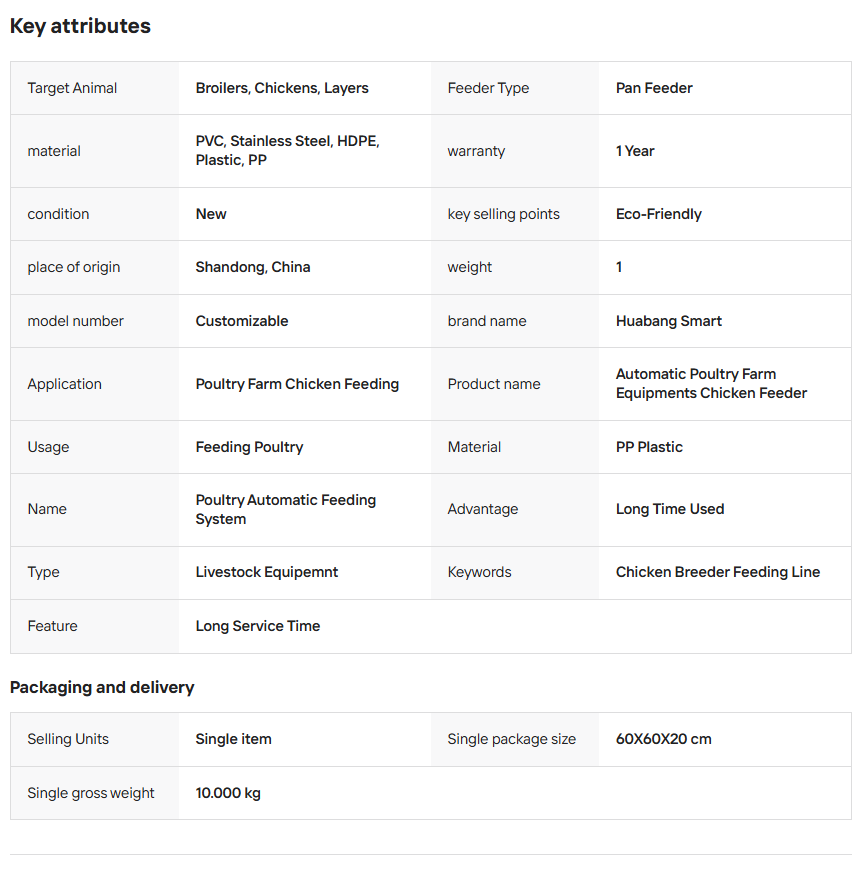Viewport: 860px width, 873px height.
Task: Select Poultry Farm Chicken Feeding application text
Action: [x=297, y=384]
